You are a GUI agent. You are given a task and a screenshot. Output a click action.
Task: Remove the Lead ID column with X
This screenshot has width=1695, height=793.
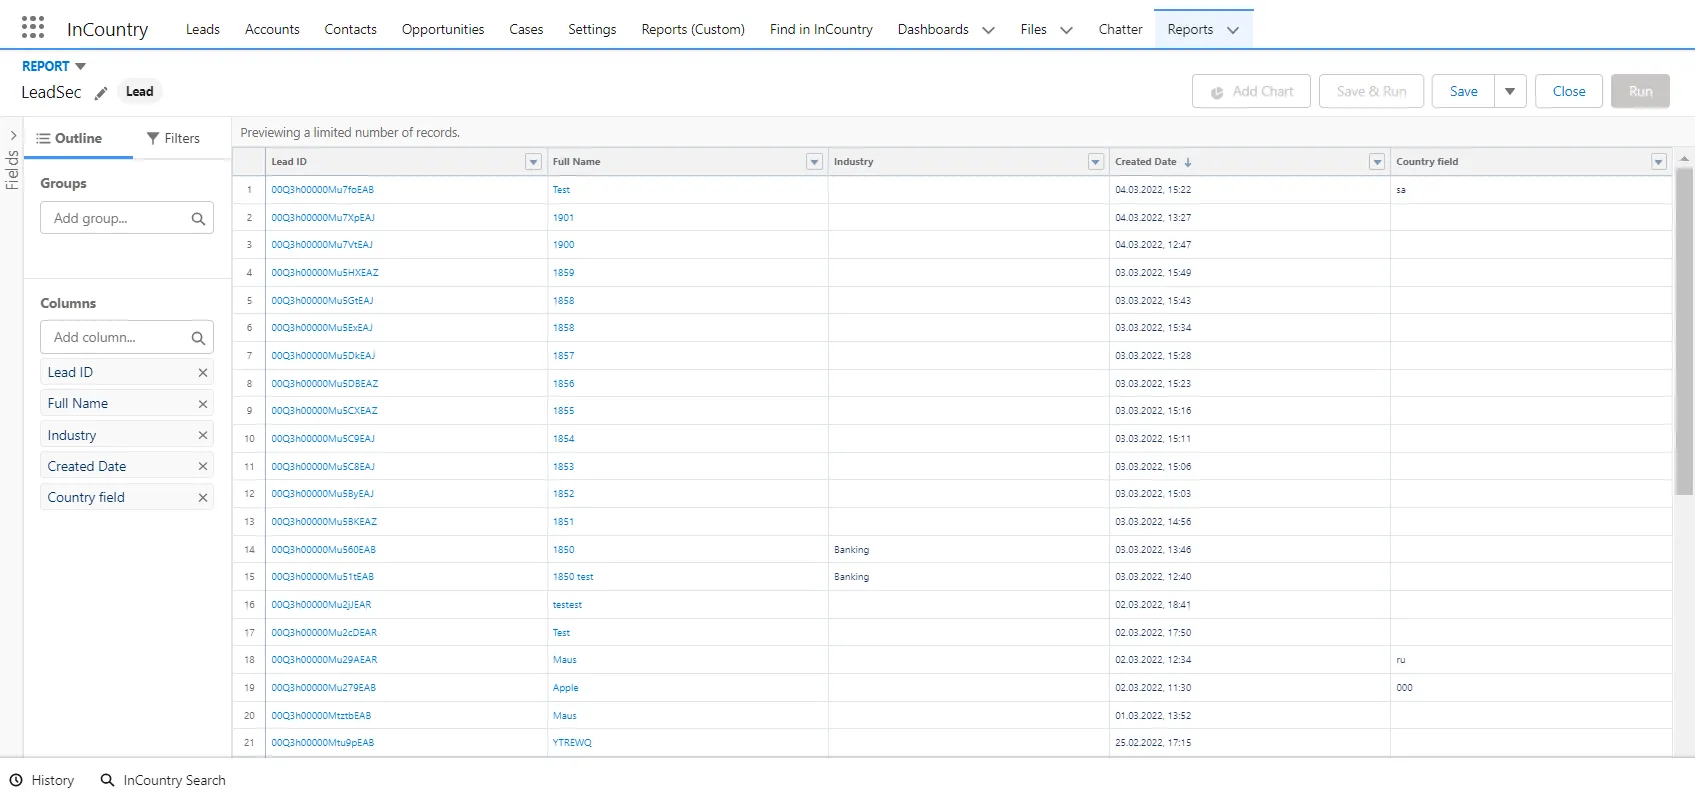203,372
